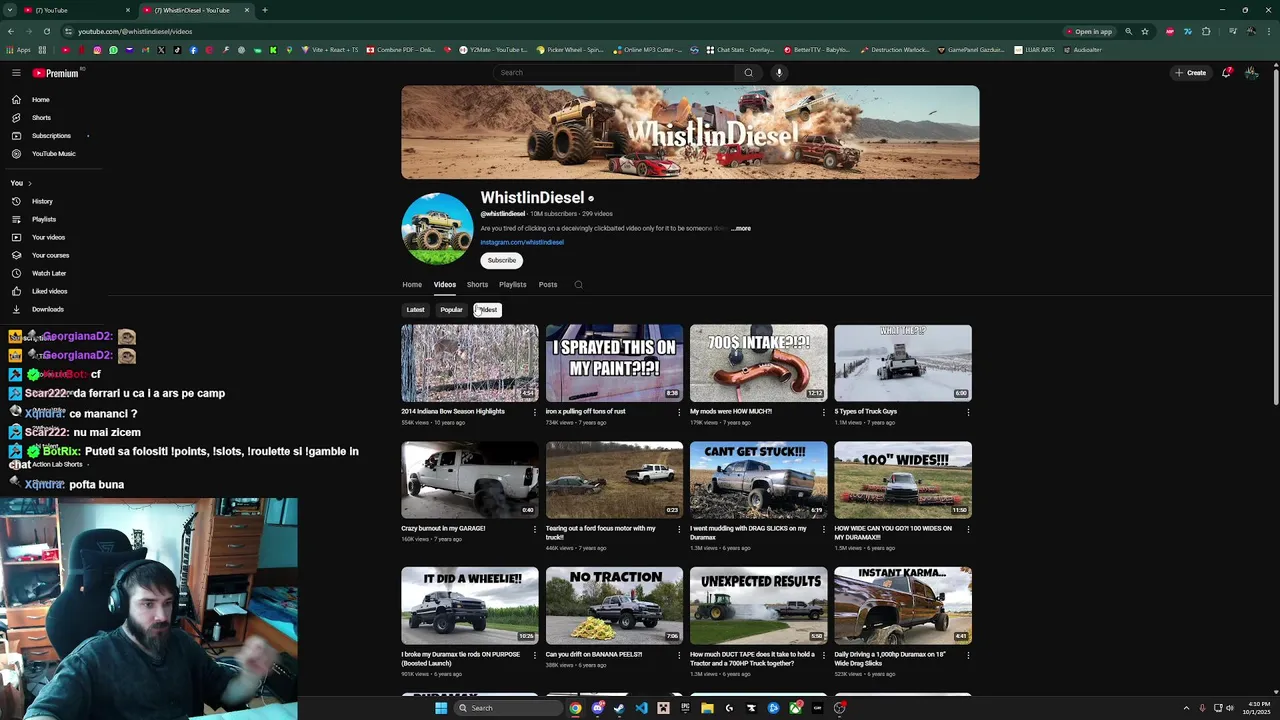Click the YouTube search input field

pyautogui.click(x=614, y=73)
